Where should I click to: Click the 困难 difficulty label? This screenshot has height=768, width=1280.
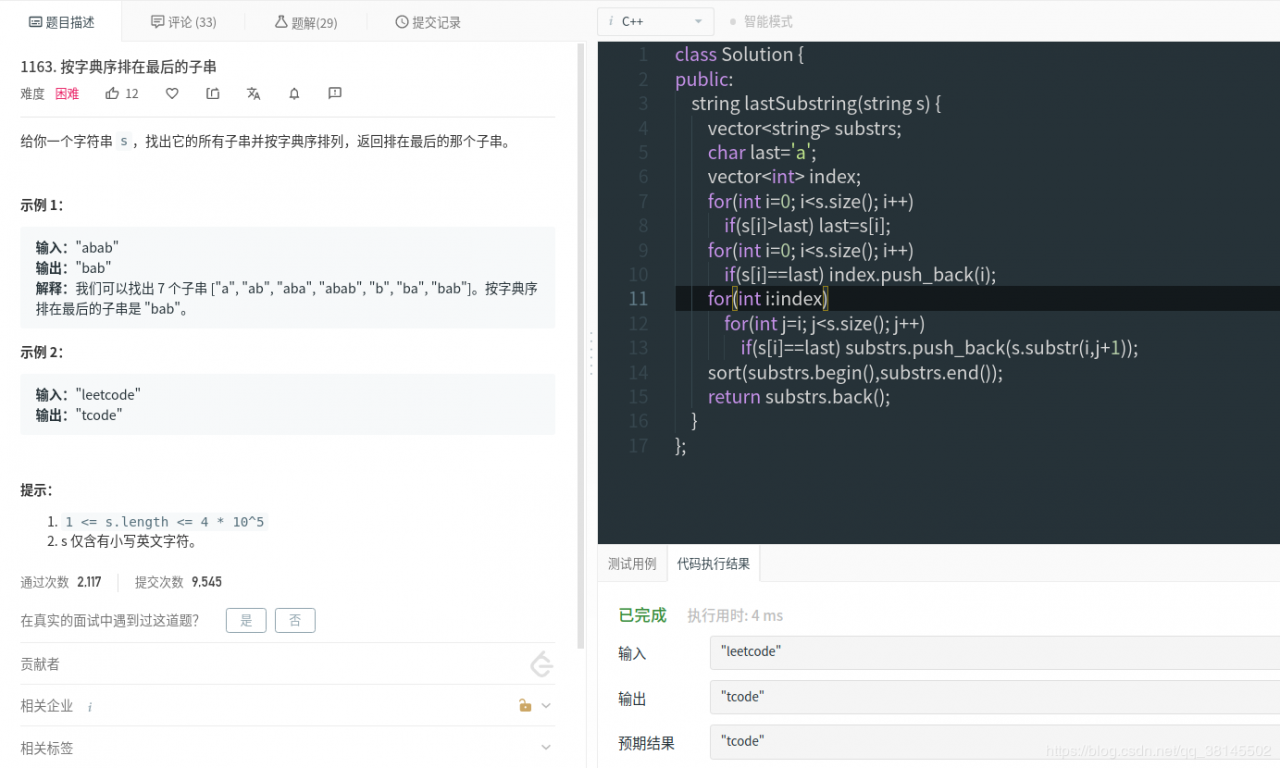[67, 93]
